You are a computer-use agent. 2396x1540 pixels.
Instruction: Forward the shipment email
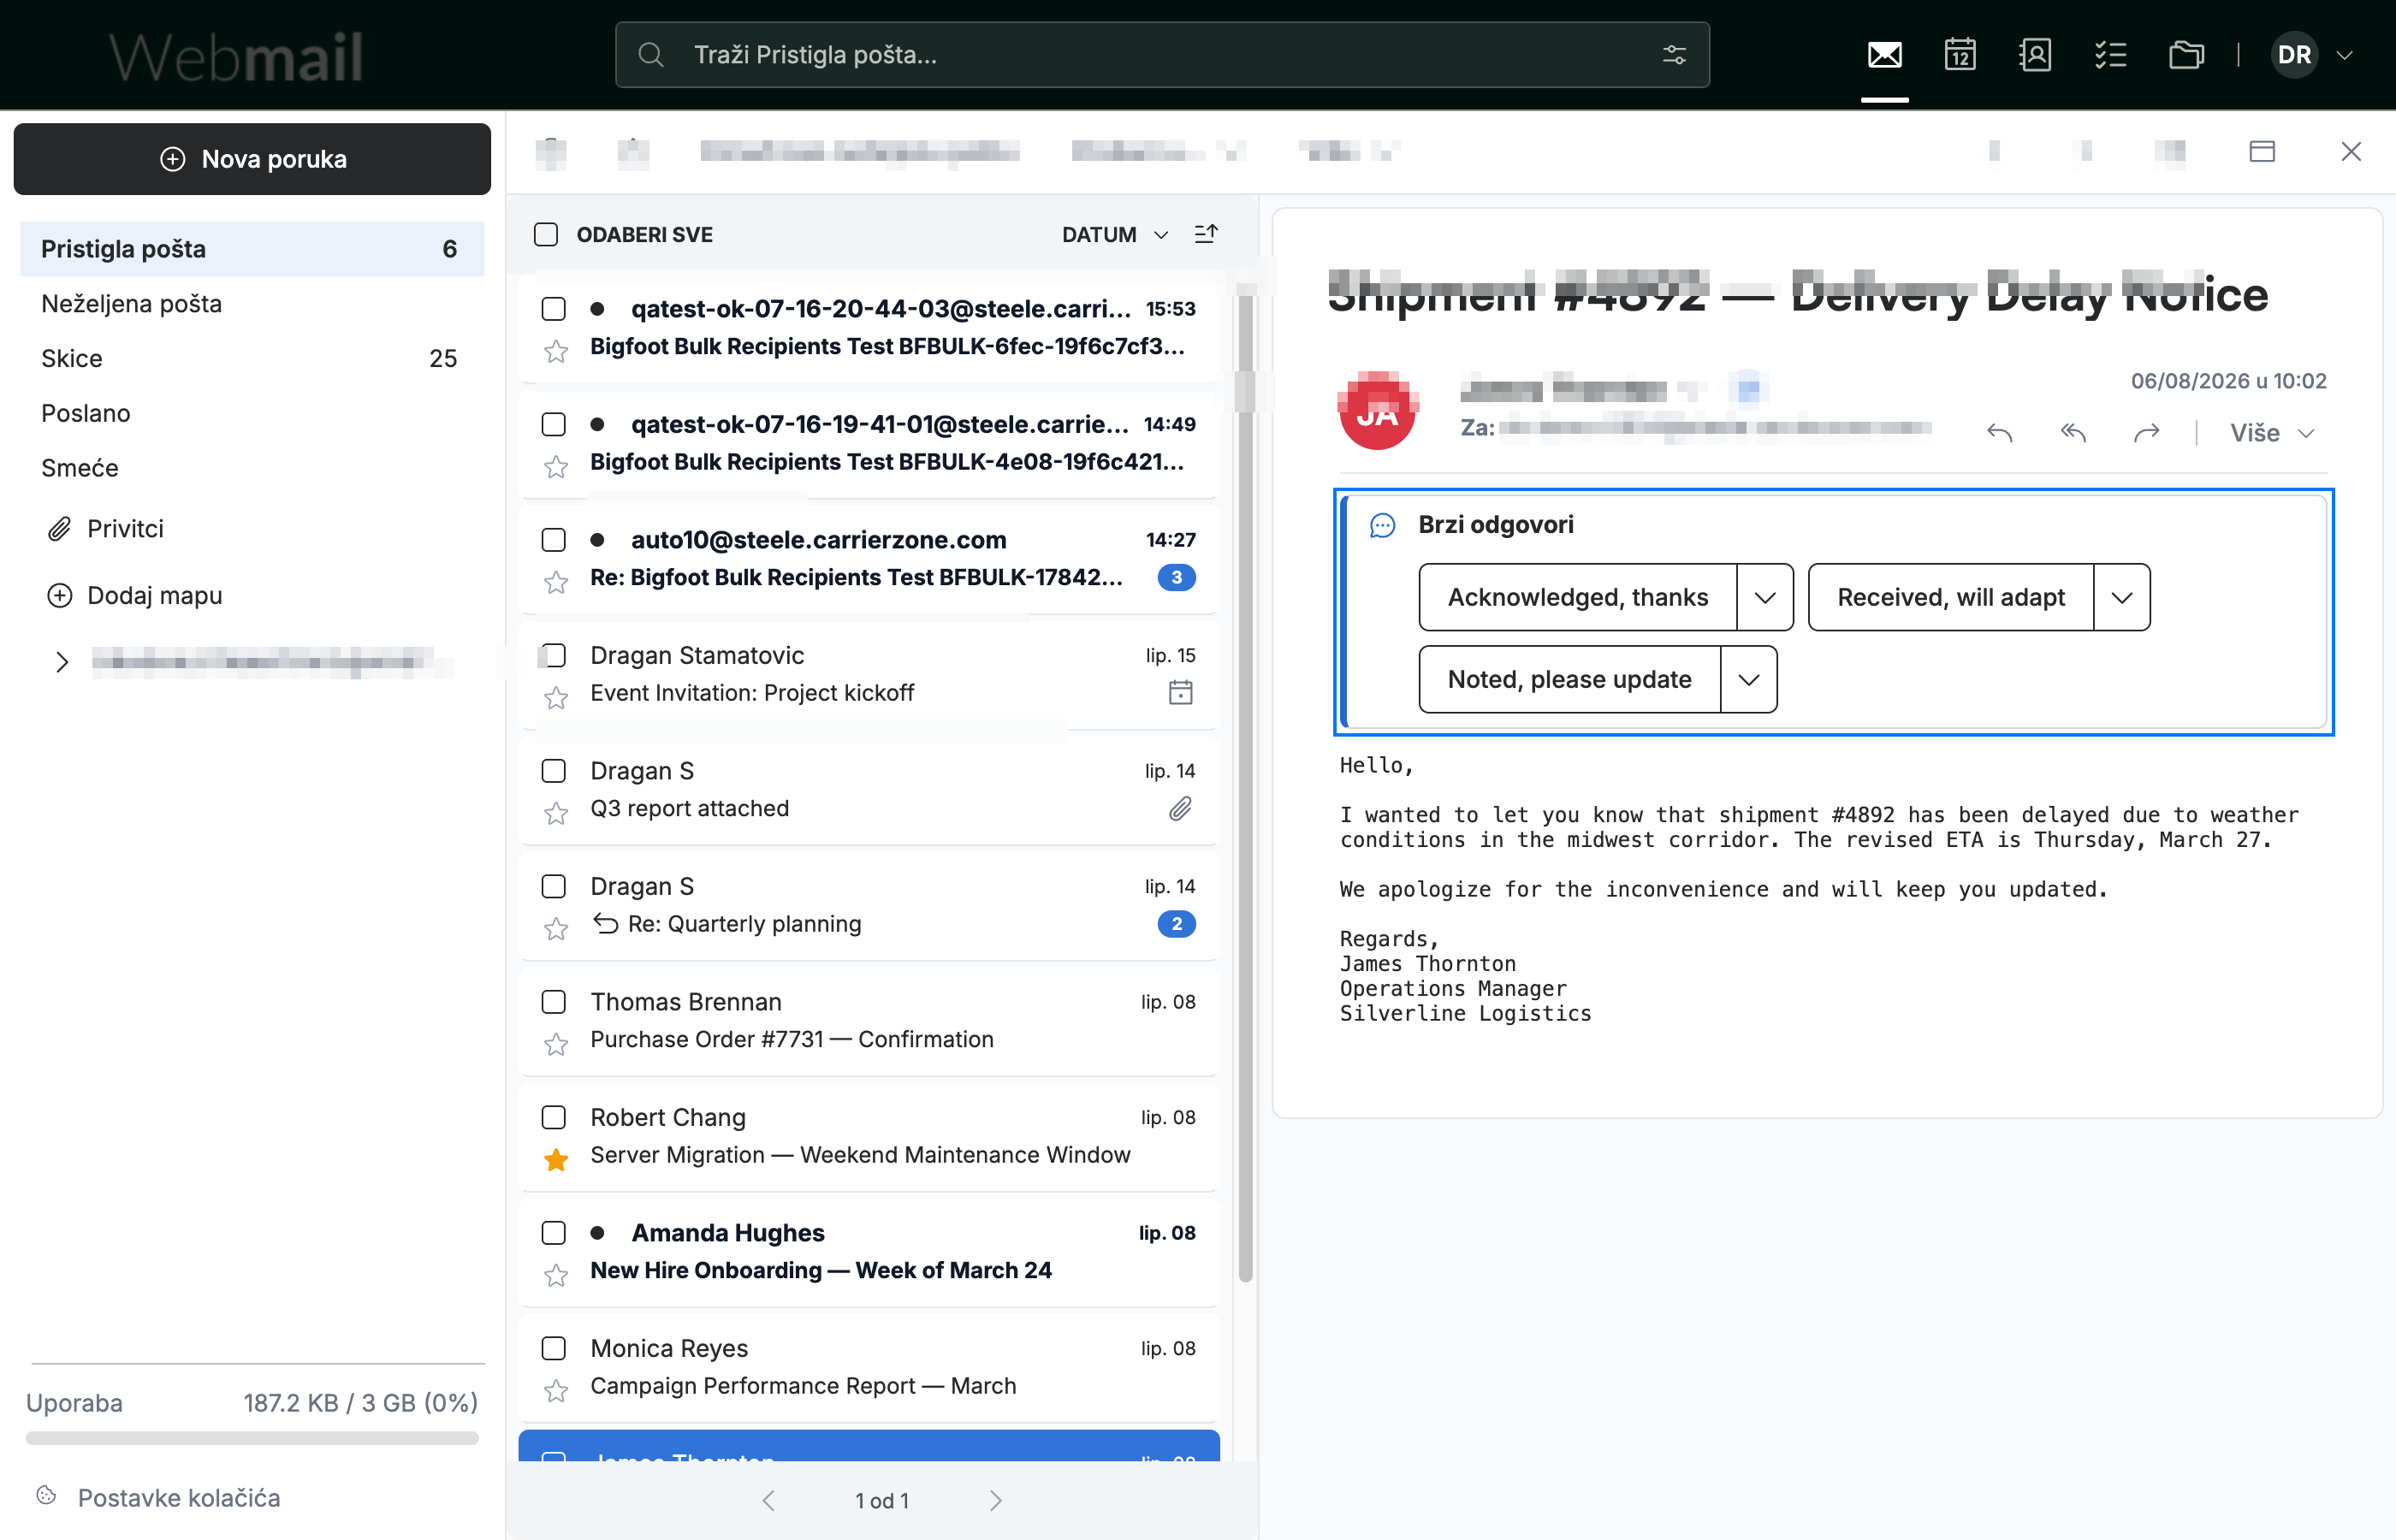(2146, 433)
